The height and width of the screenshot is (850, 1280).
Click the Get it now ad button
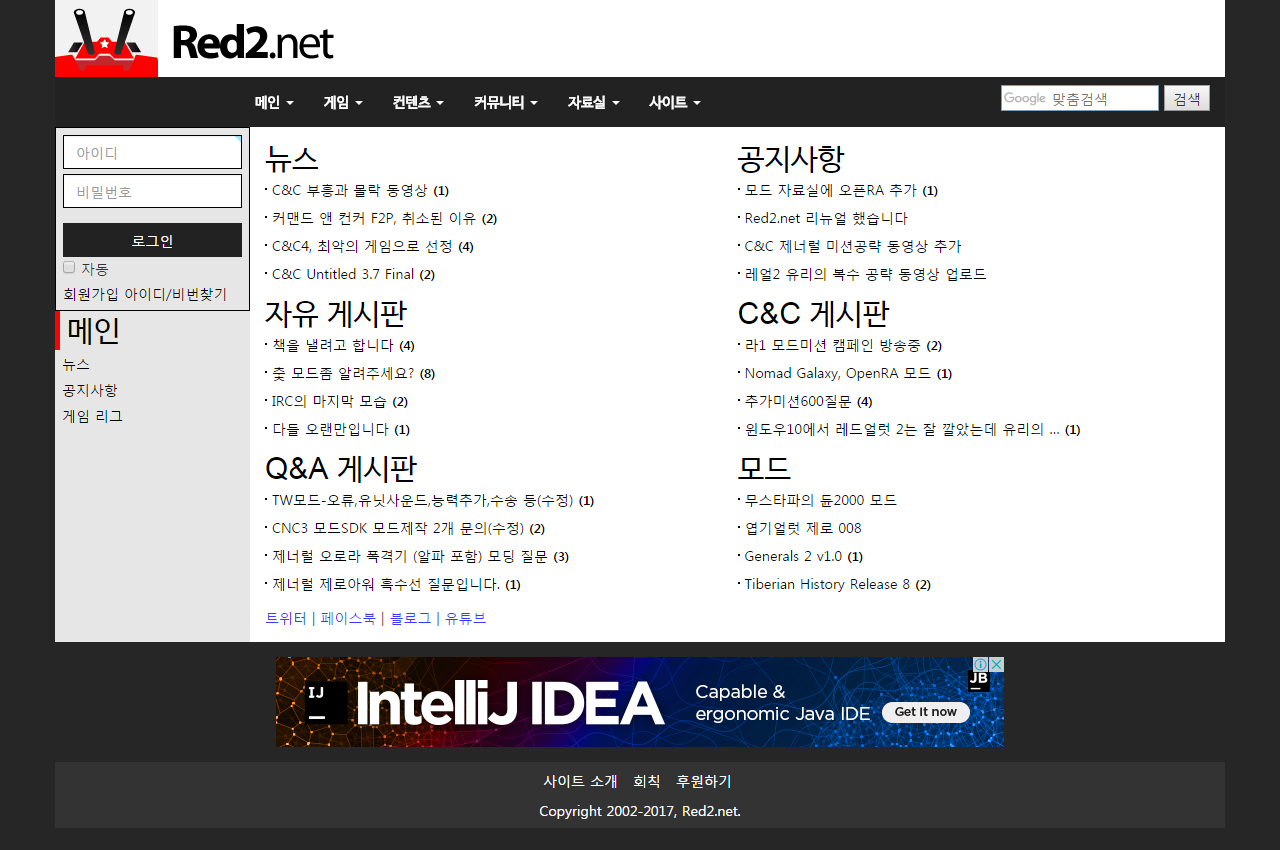[926, 712]
